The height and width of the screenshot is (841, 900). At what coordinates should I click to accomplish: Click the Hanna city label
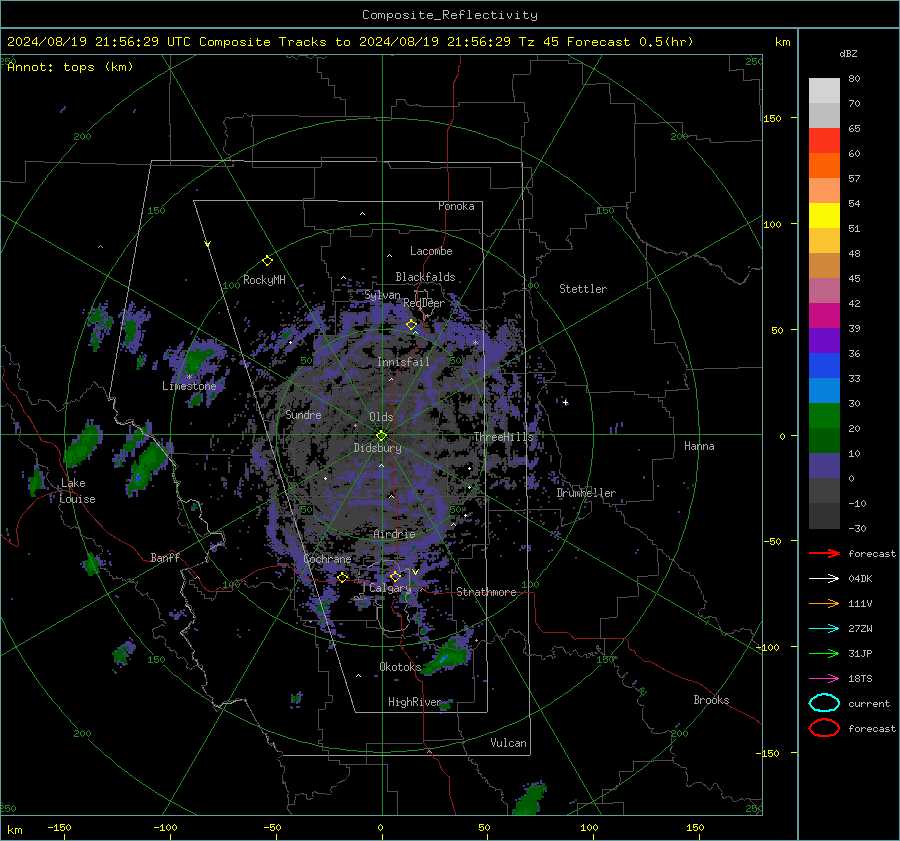(x=699, y=446)
